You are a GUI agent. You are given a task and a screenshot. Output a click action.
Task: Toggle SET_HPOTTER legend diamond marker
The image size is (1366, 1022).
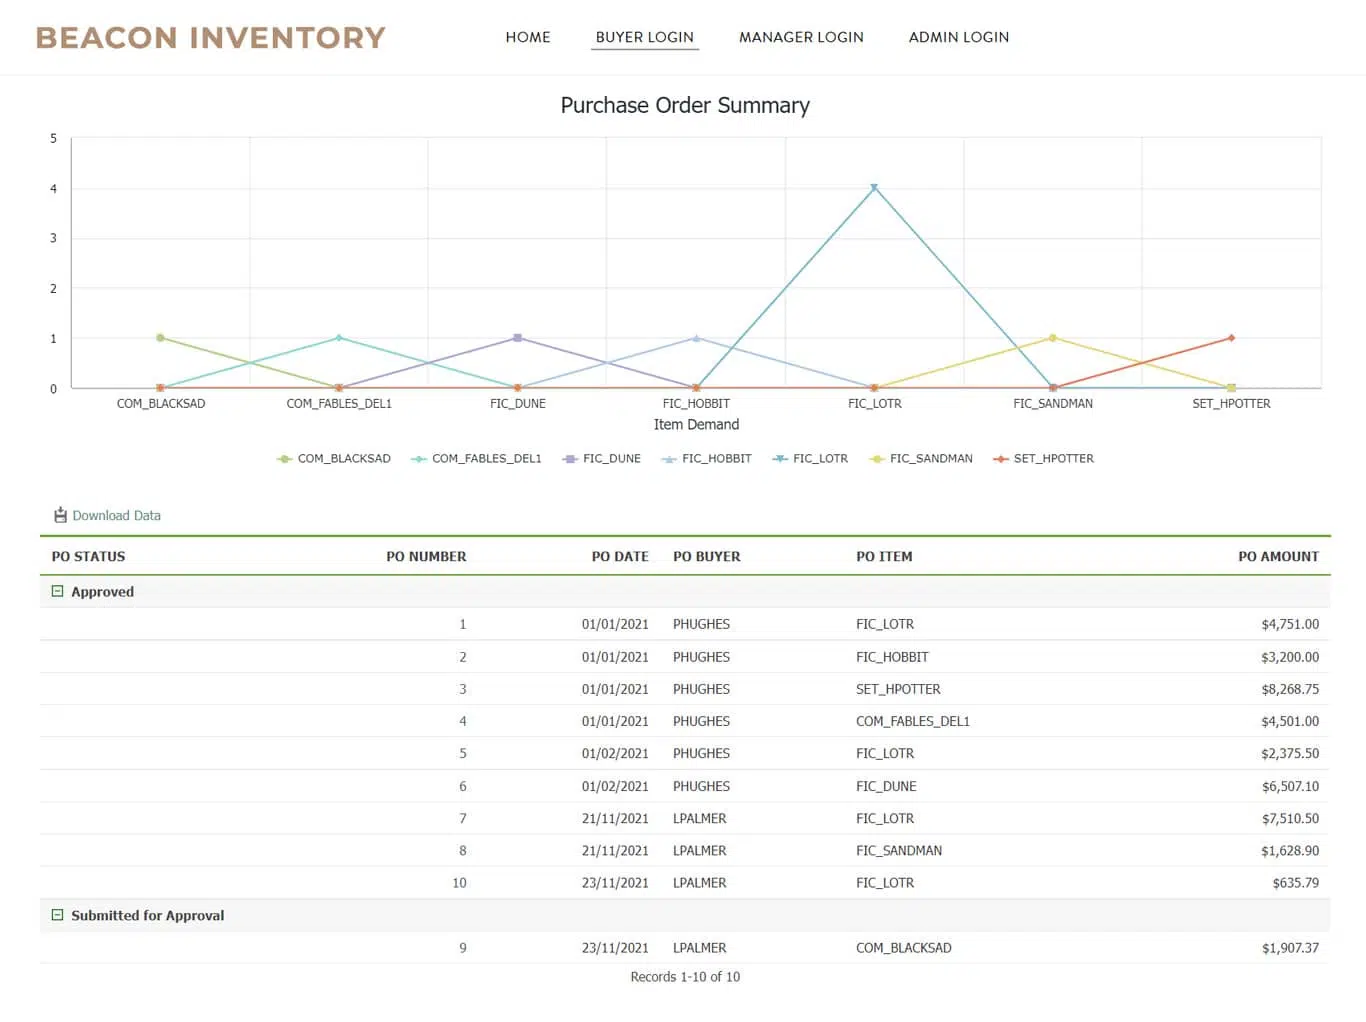(x=1000, y=459)
